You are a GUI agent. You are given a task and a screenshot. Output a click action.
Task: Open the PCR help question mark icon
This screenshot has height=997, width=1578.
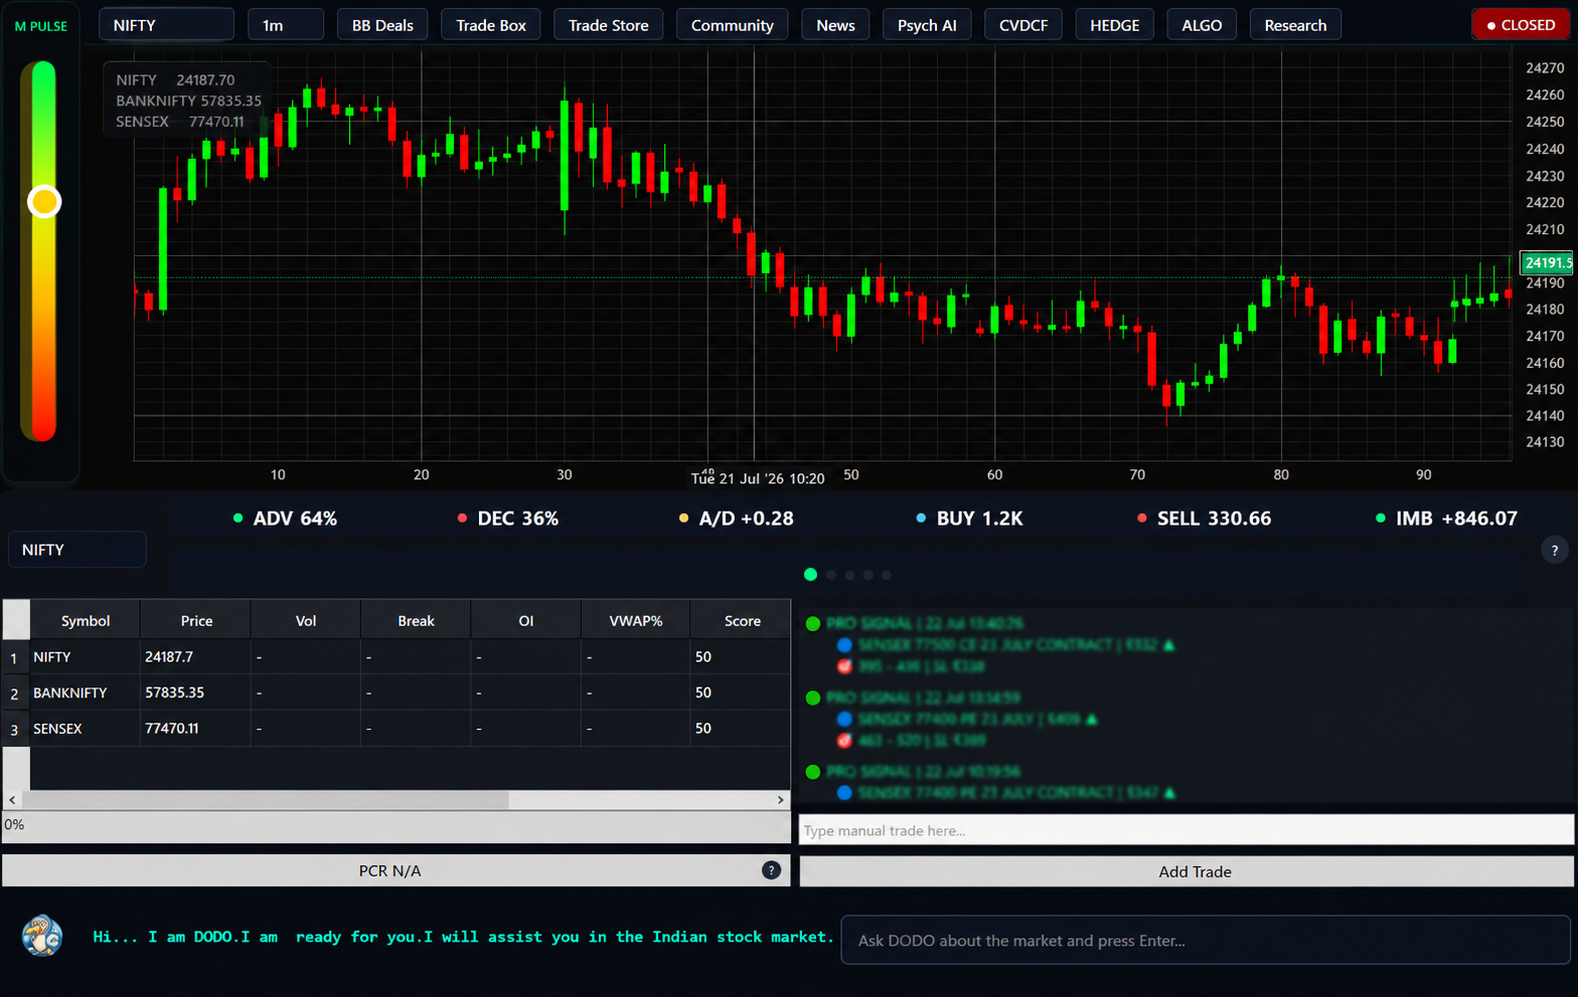click(771, 870)
